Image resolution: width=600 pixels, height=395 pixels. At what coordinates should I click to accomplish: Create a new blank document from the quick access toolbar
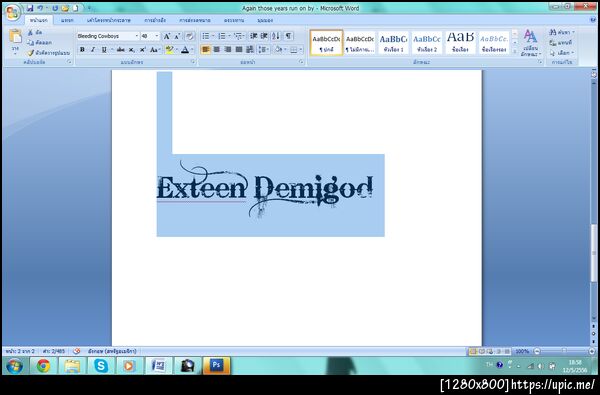[x=75, y=8]
